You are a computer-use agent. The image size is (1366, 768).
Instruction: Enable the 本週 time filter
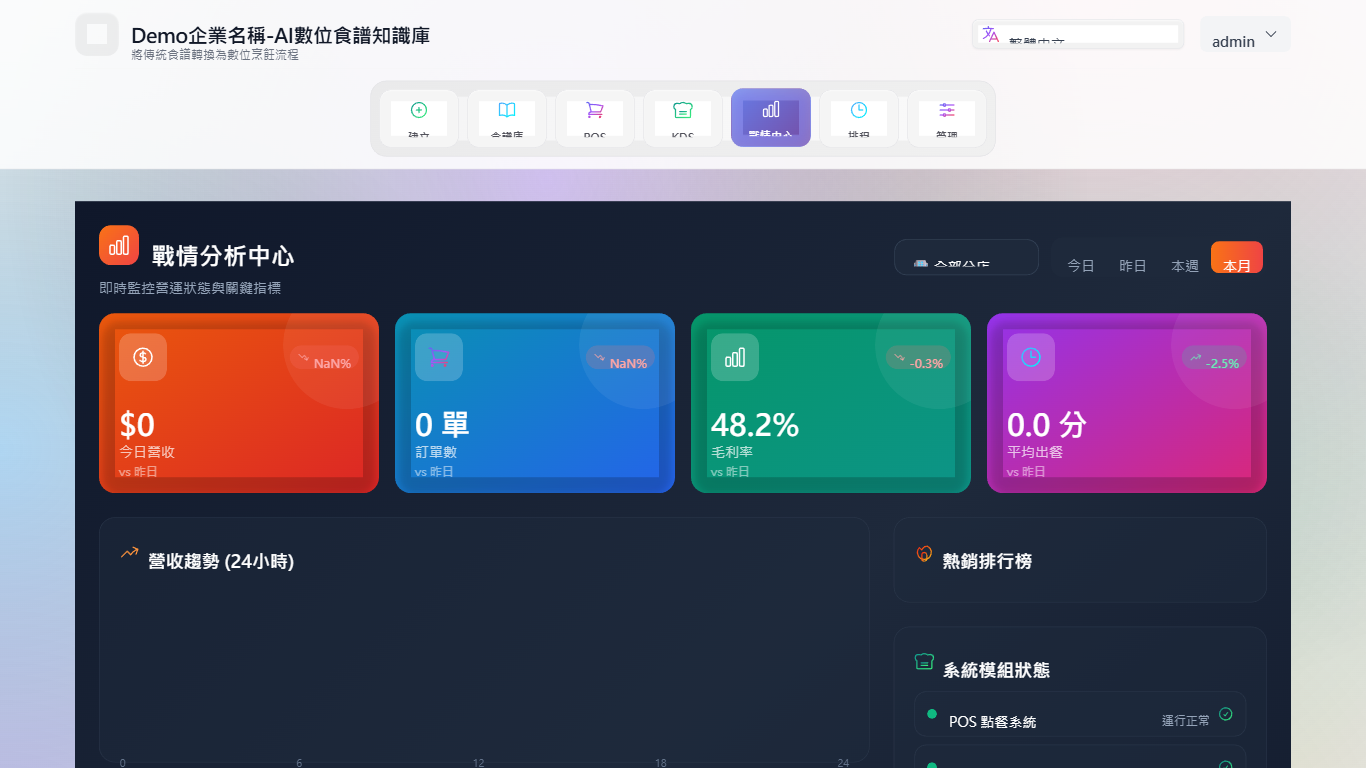(x=1183, y=265)
